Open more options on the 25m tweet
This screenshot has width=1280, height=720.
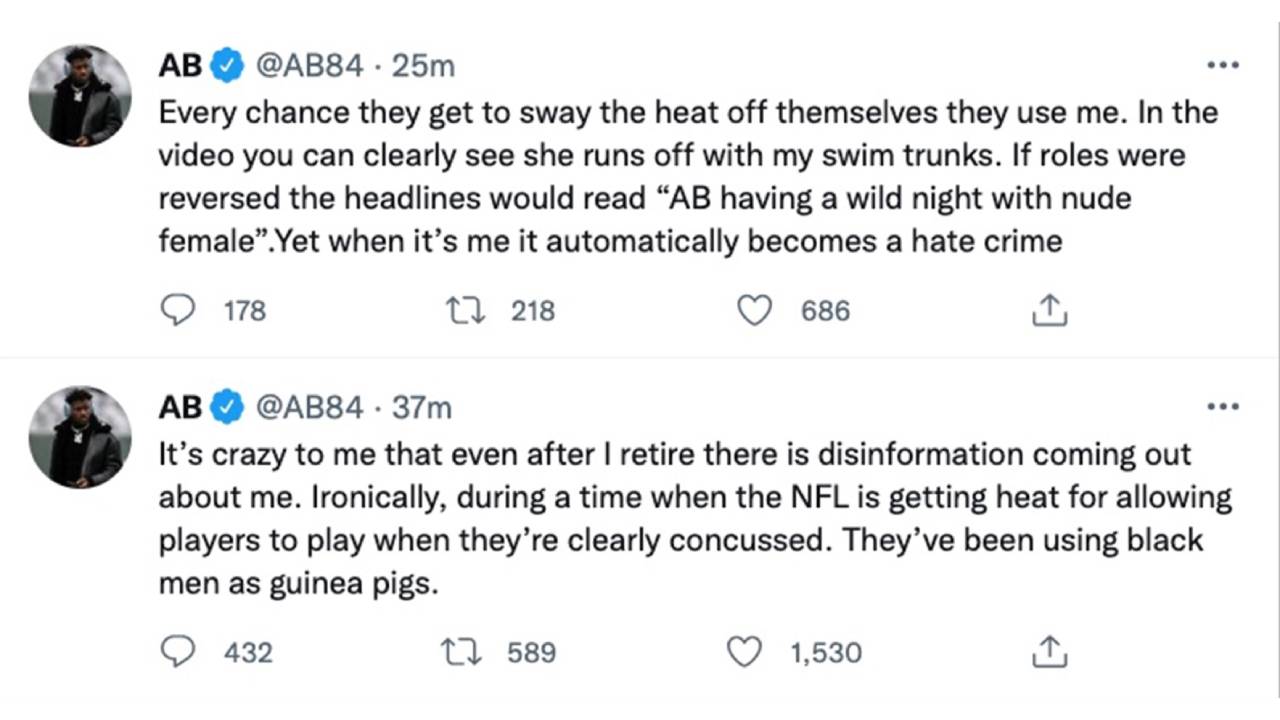[1222, 65]
